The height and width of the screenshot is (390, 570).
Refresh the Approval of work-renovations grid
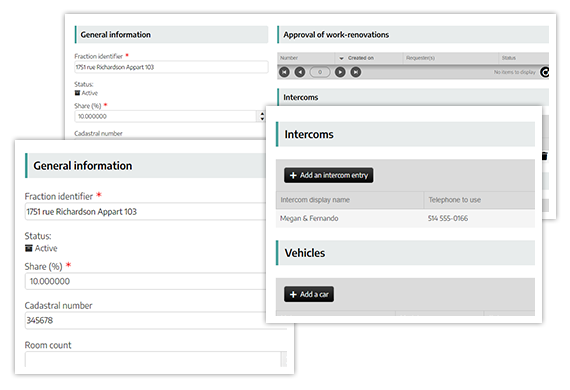click(545, 72)
